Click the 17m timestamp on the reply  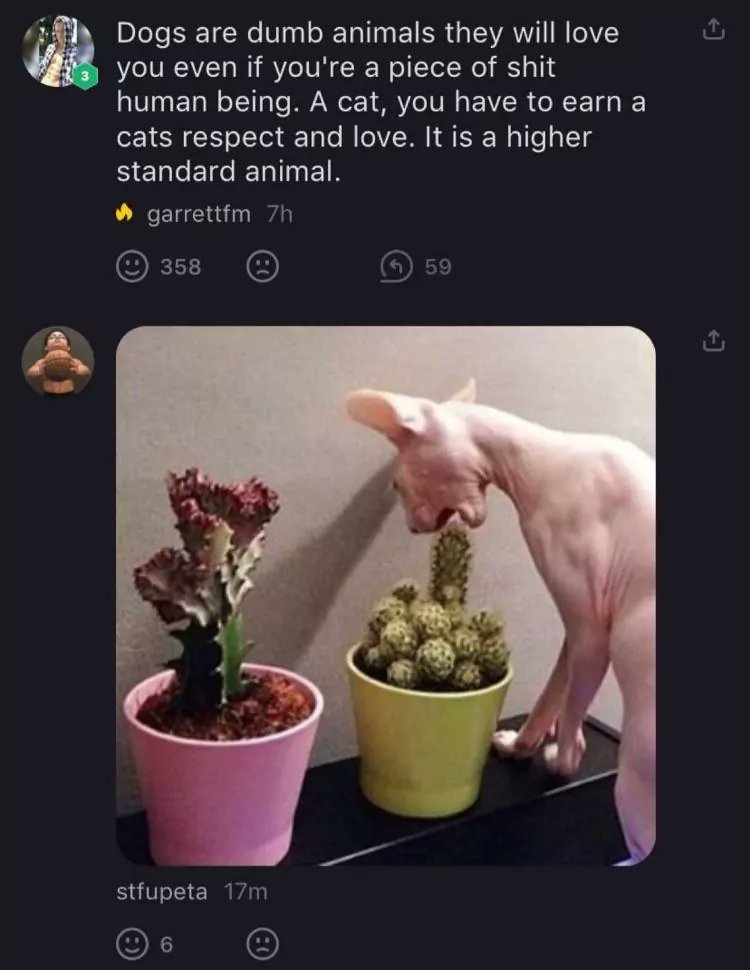[x=246, y=891]
